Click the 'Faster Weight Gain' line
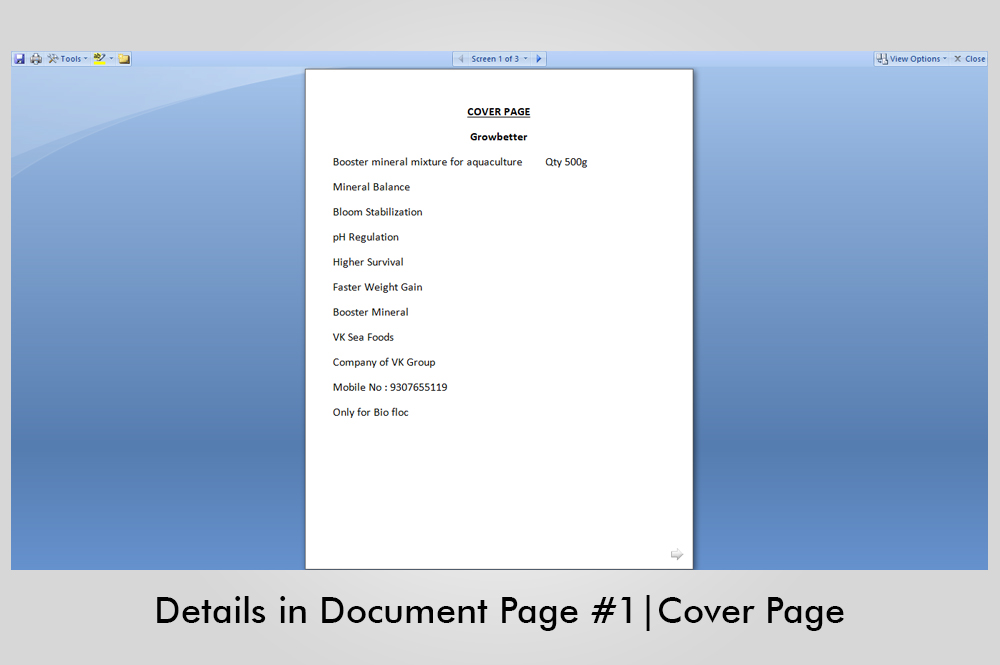Image resolution: width=1000 pixels, height=665 pixels. click(x=378, y=287)
